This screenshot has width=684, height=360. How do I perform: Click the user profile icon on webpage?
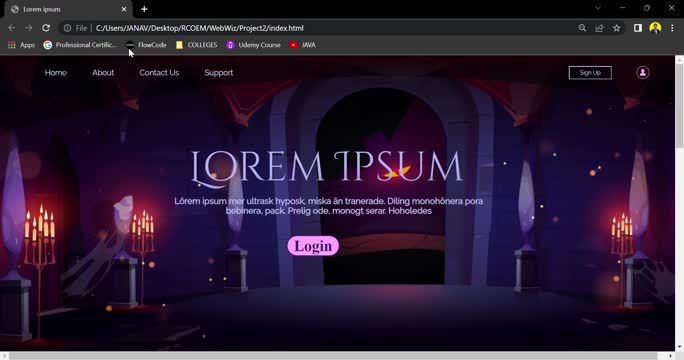point(643,72)
